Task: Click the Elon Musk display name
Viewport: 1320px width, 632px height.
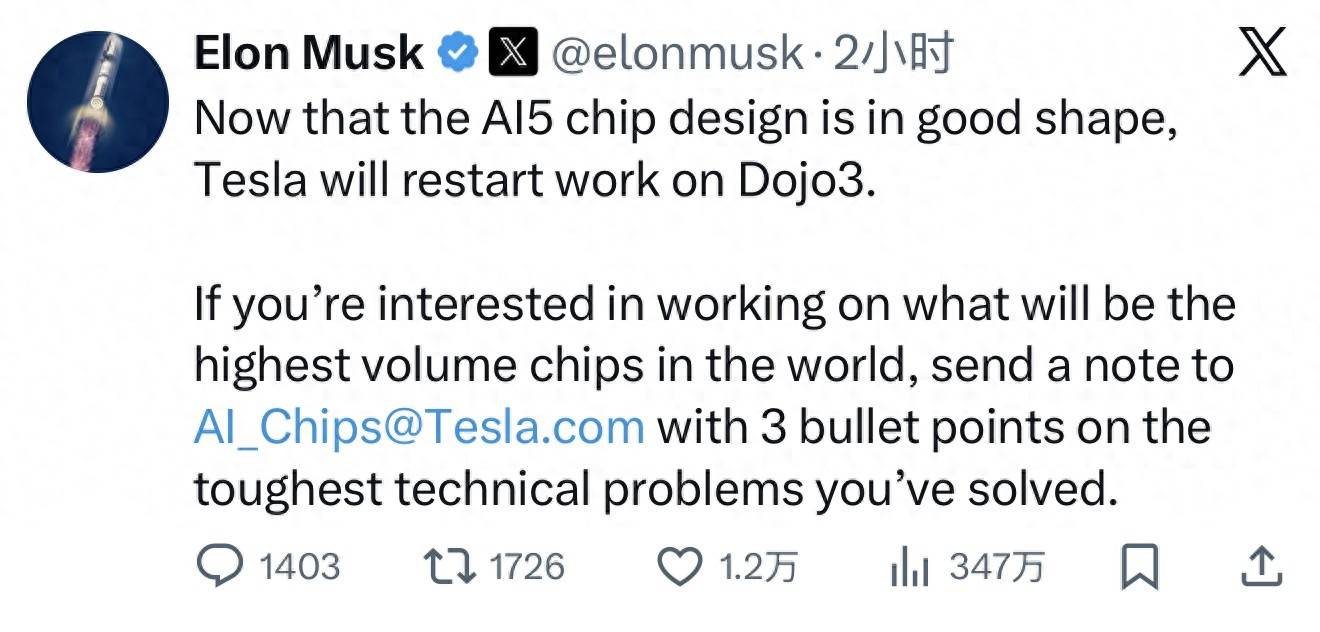Action: 308,54
